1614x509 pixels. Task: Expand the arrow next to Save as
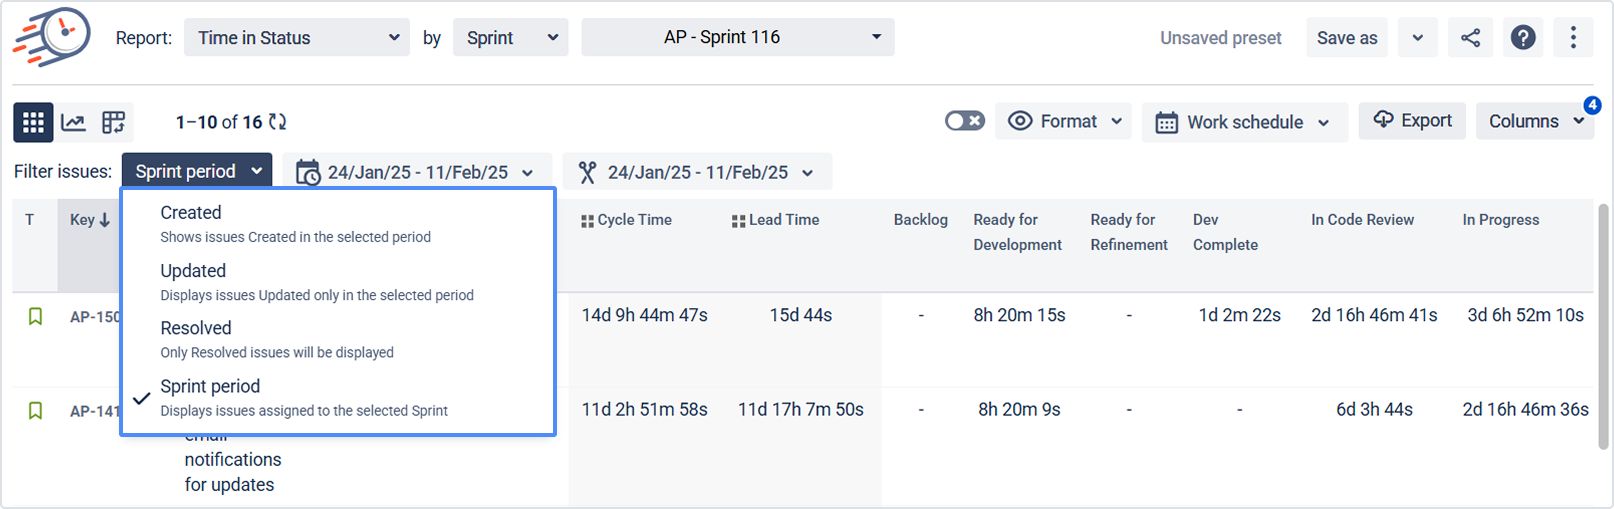(x=1417, y=38)
